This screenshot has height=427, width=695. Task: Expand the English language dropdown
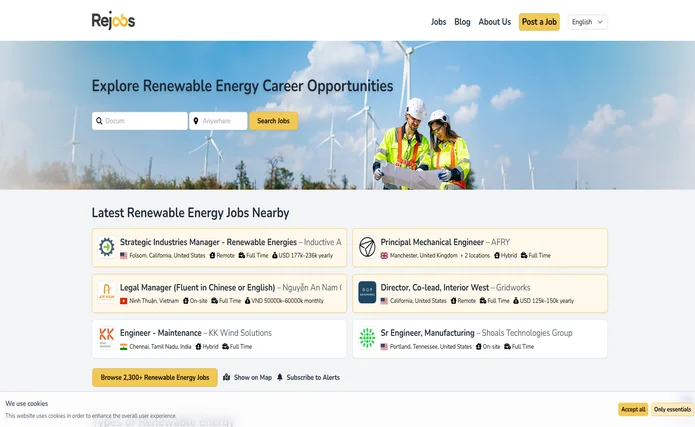coord(587,22)
